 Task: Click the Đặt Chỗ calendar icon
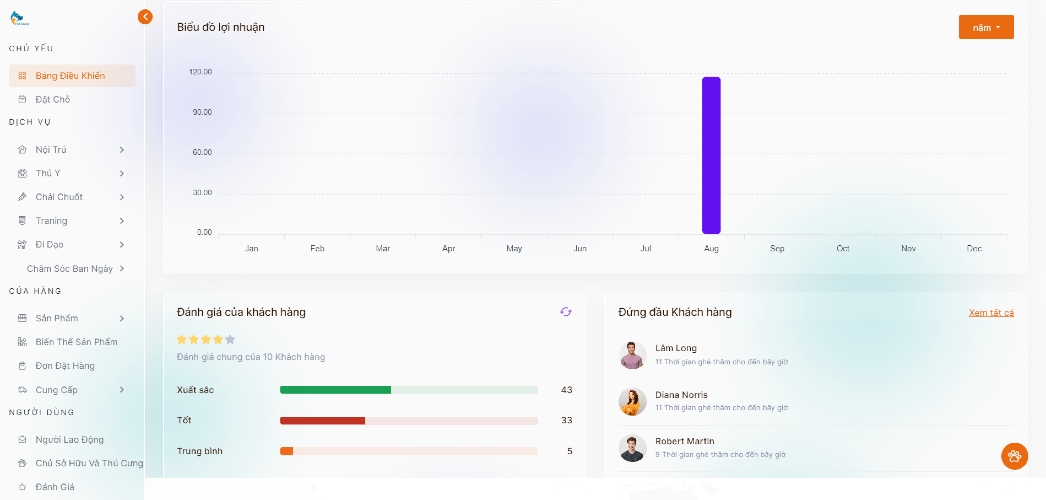click(23, 100)
